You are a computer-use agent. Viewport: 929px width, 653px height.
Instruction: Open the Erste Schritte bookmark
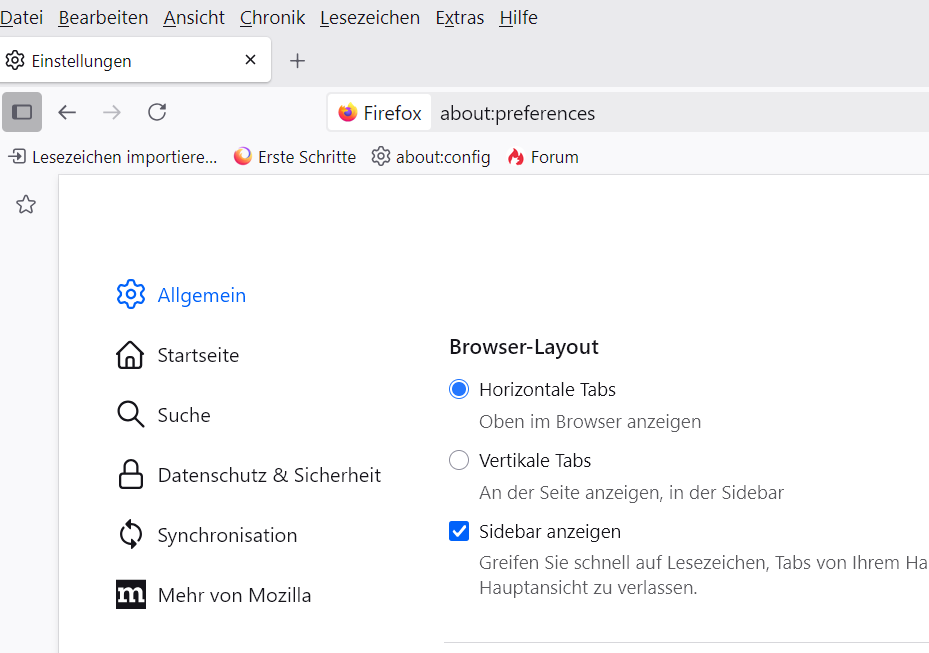tap(295, 157)
